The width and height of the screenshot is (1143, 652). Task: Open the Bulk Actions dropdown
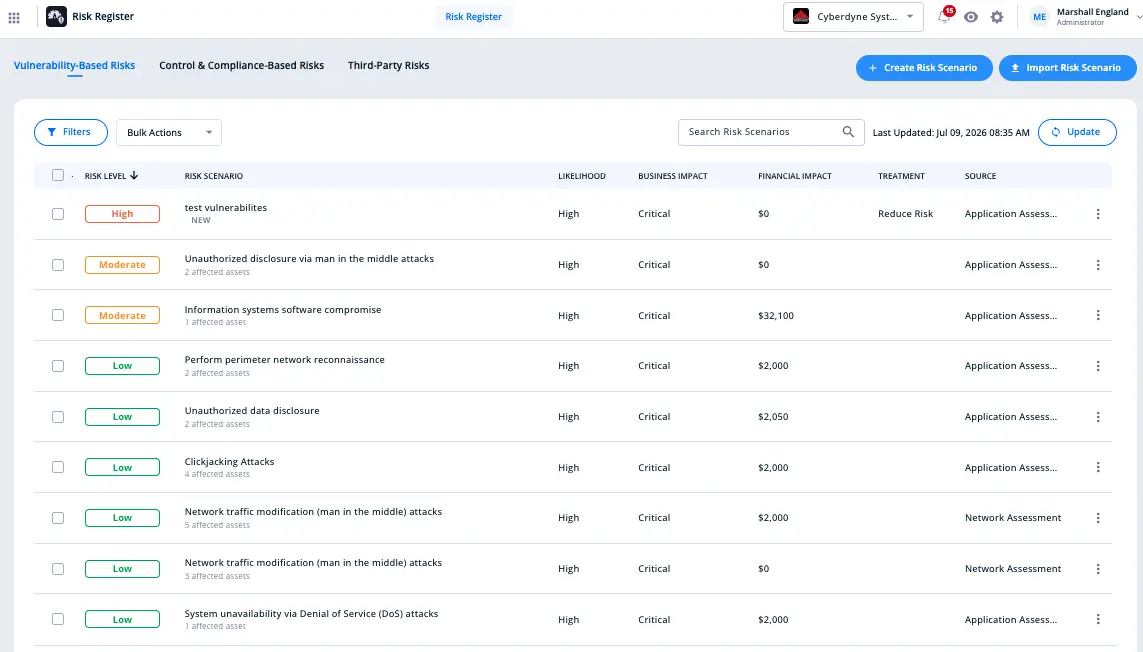tap(168, 133)
